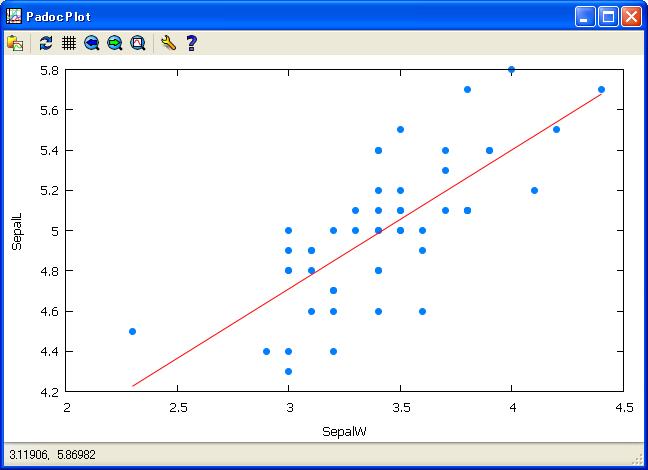The image size is (648, 470).
Task: Select the rightmost data point at SepalW 4.4
Action: [x=601, y=89]
